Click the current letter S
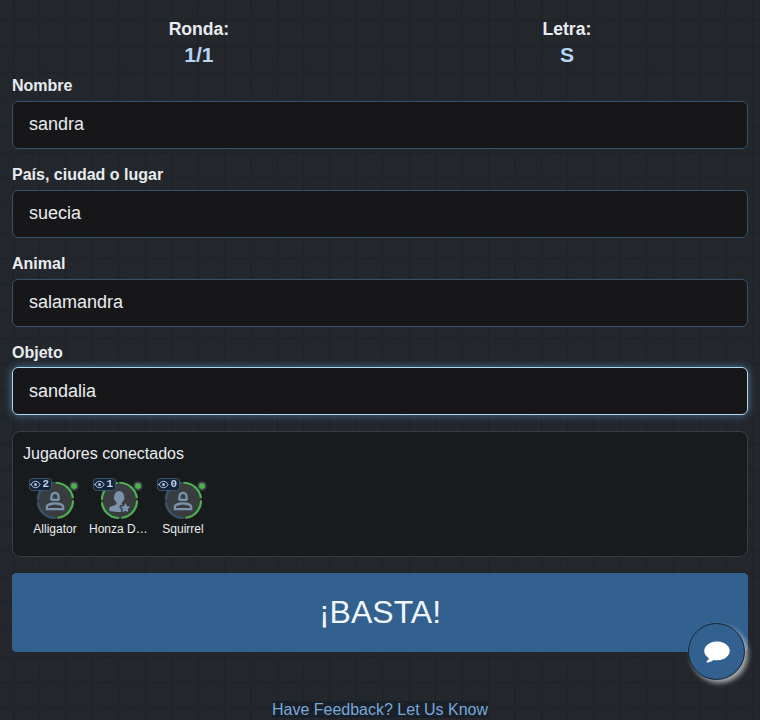This screenshot has width=760, height=720. point(567,55)
